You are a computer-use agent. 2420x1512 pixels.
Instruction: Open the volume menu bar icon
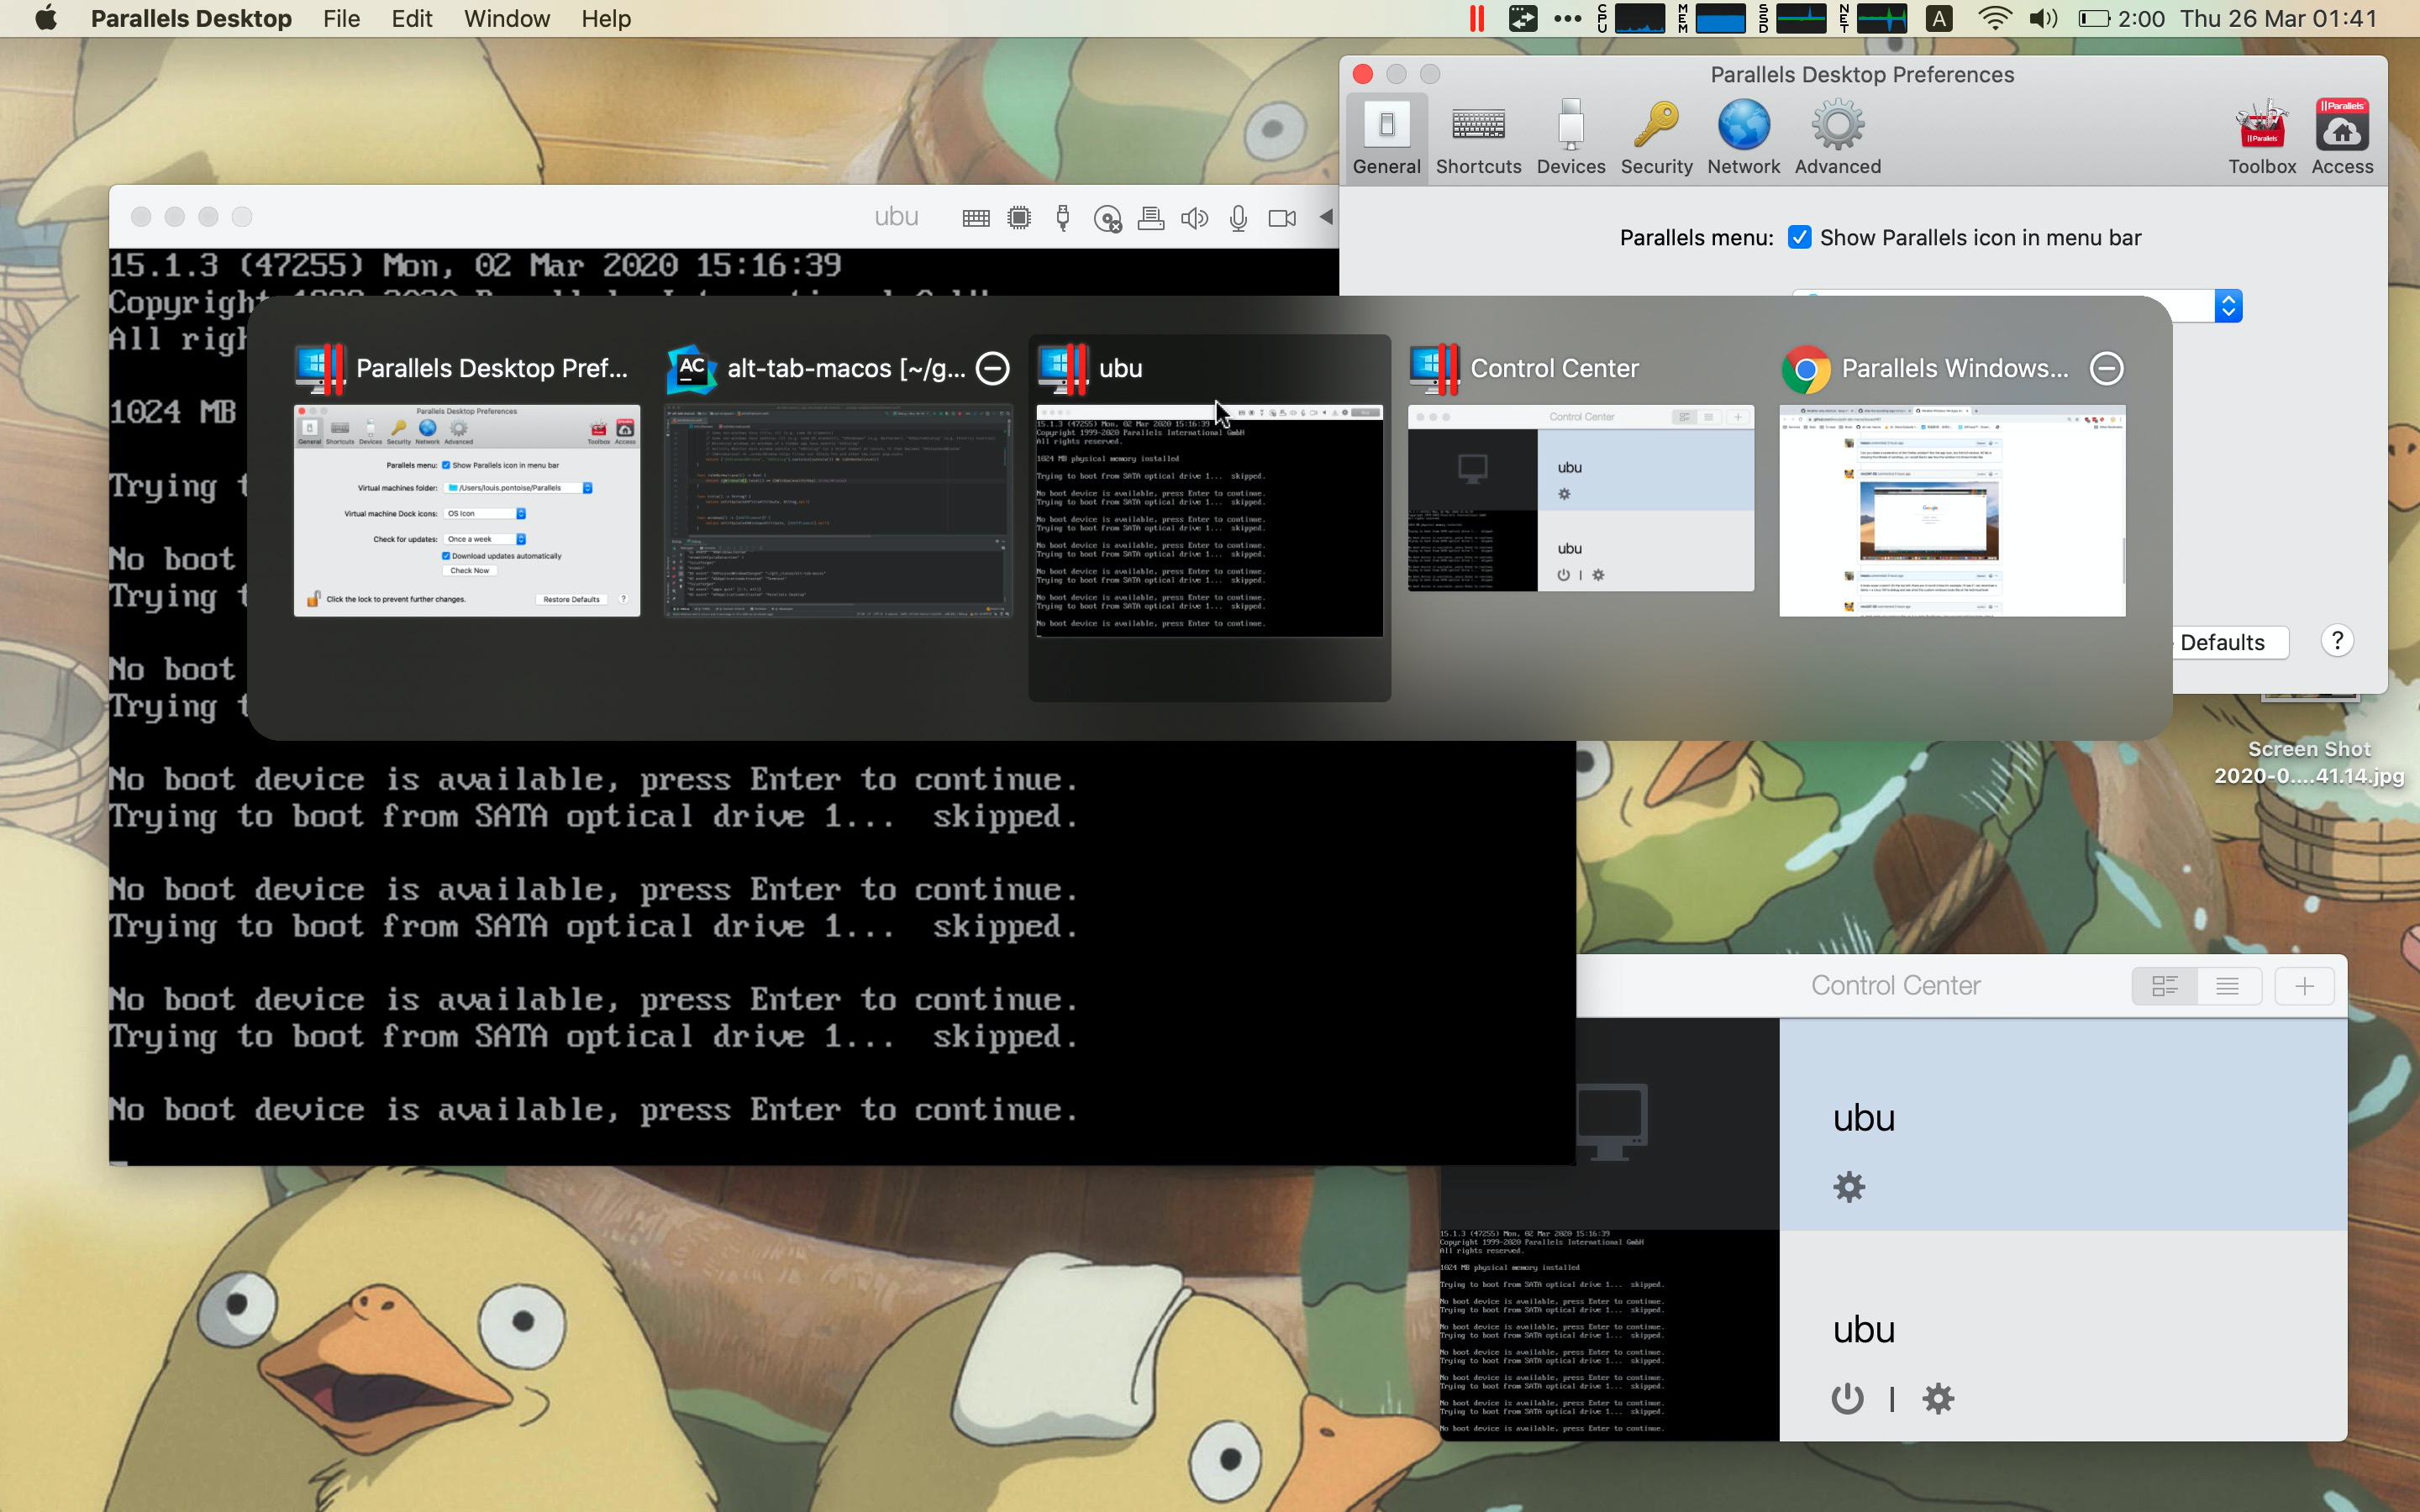2043,18
